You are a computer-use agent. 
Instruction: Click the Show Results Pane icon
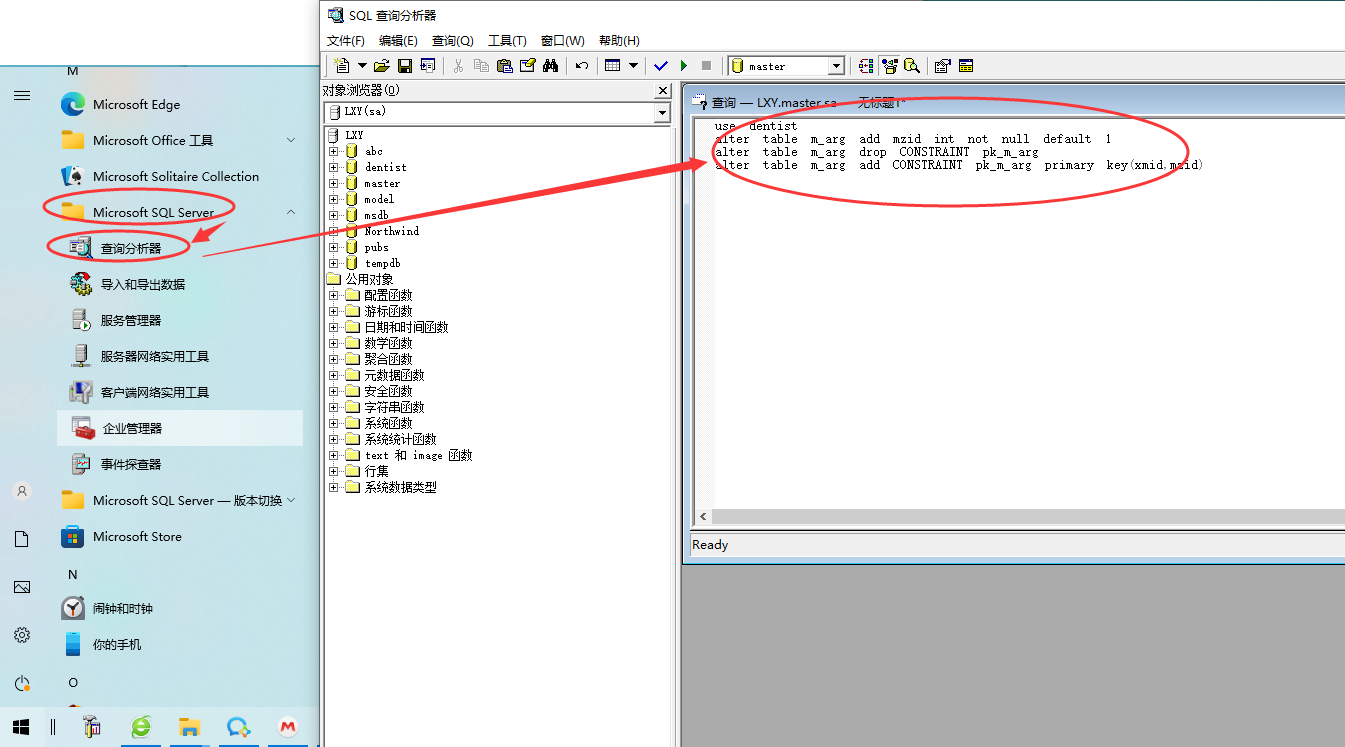(966, 66)
